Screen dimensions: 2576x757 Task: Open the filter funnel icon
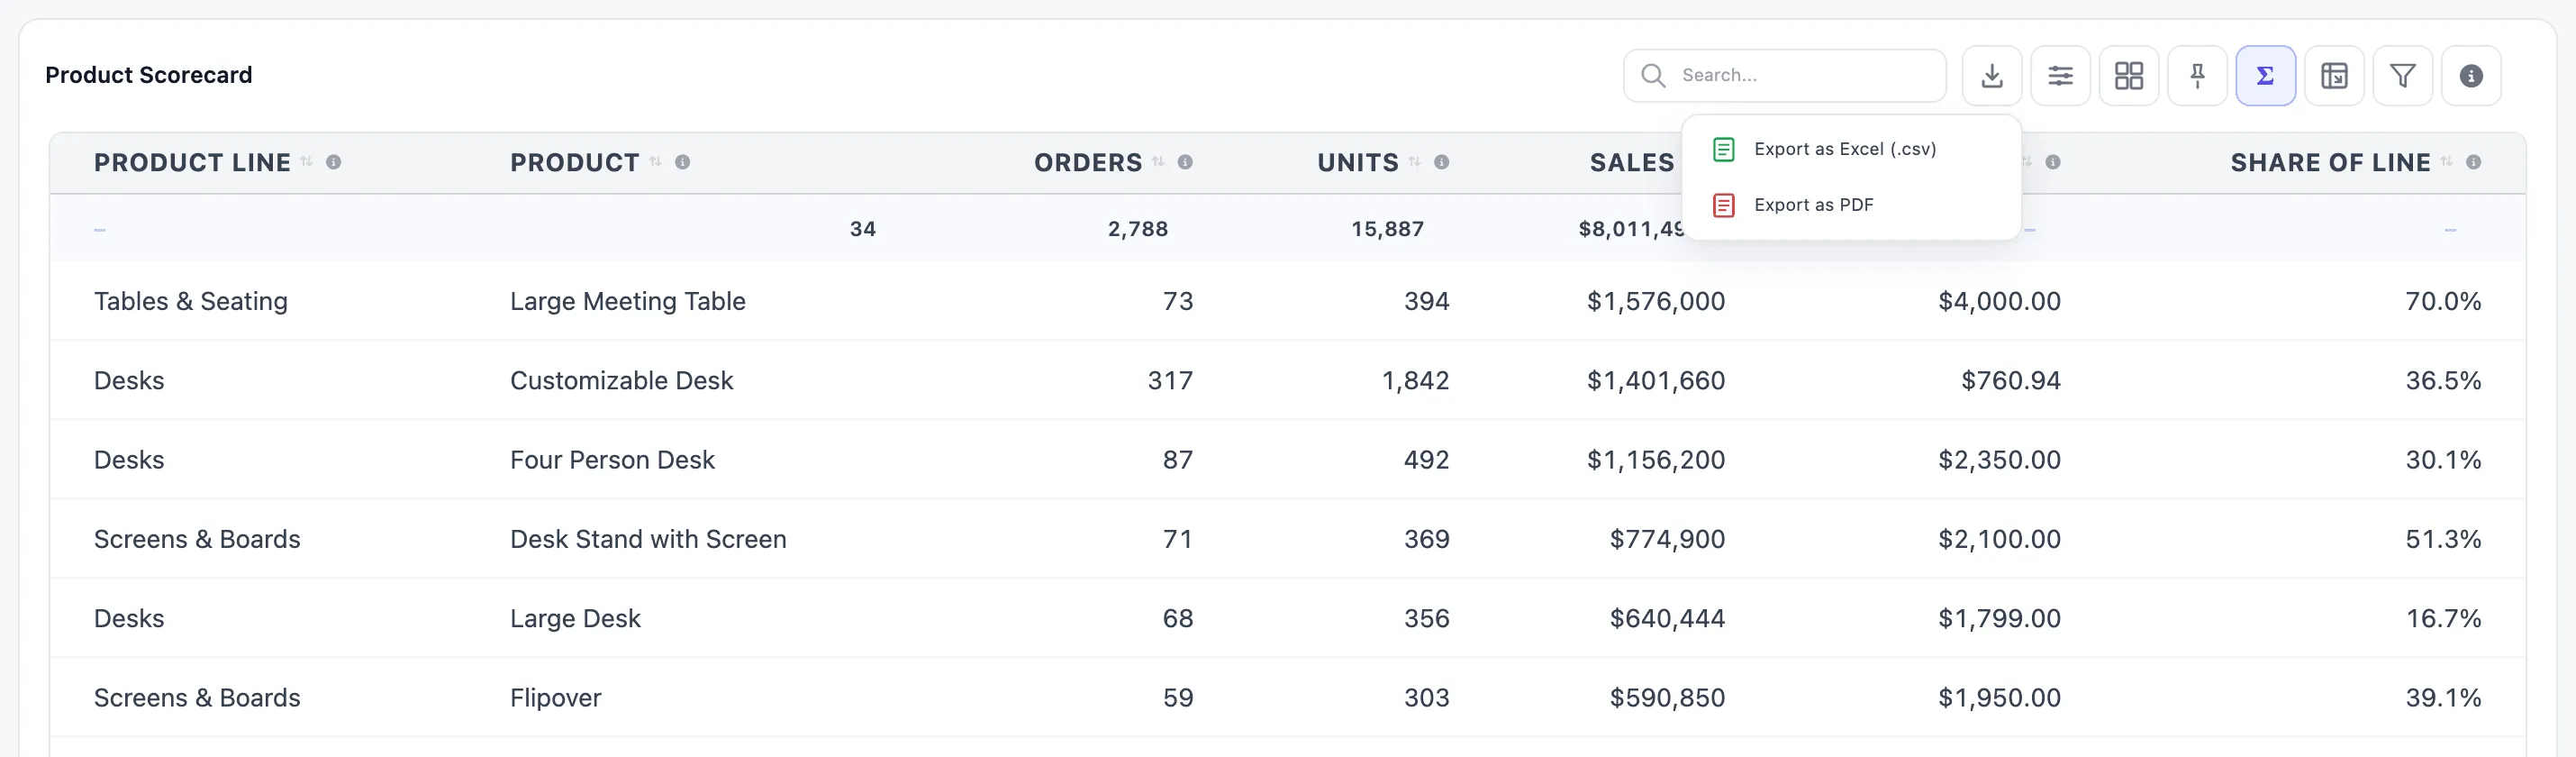click(x=2402, y=75)
